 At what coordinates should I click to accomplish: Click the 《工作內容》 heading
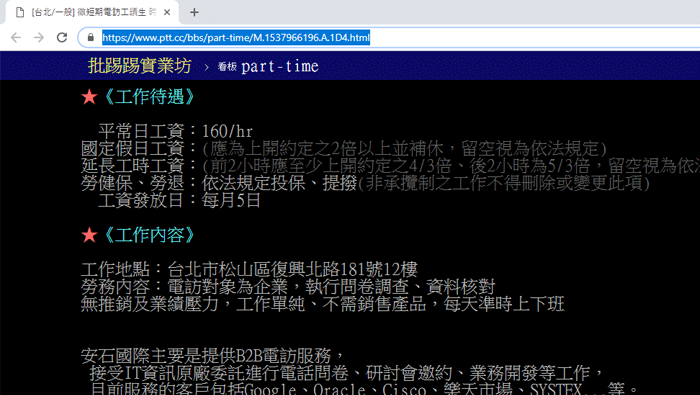[150, 235]
